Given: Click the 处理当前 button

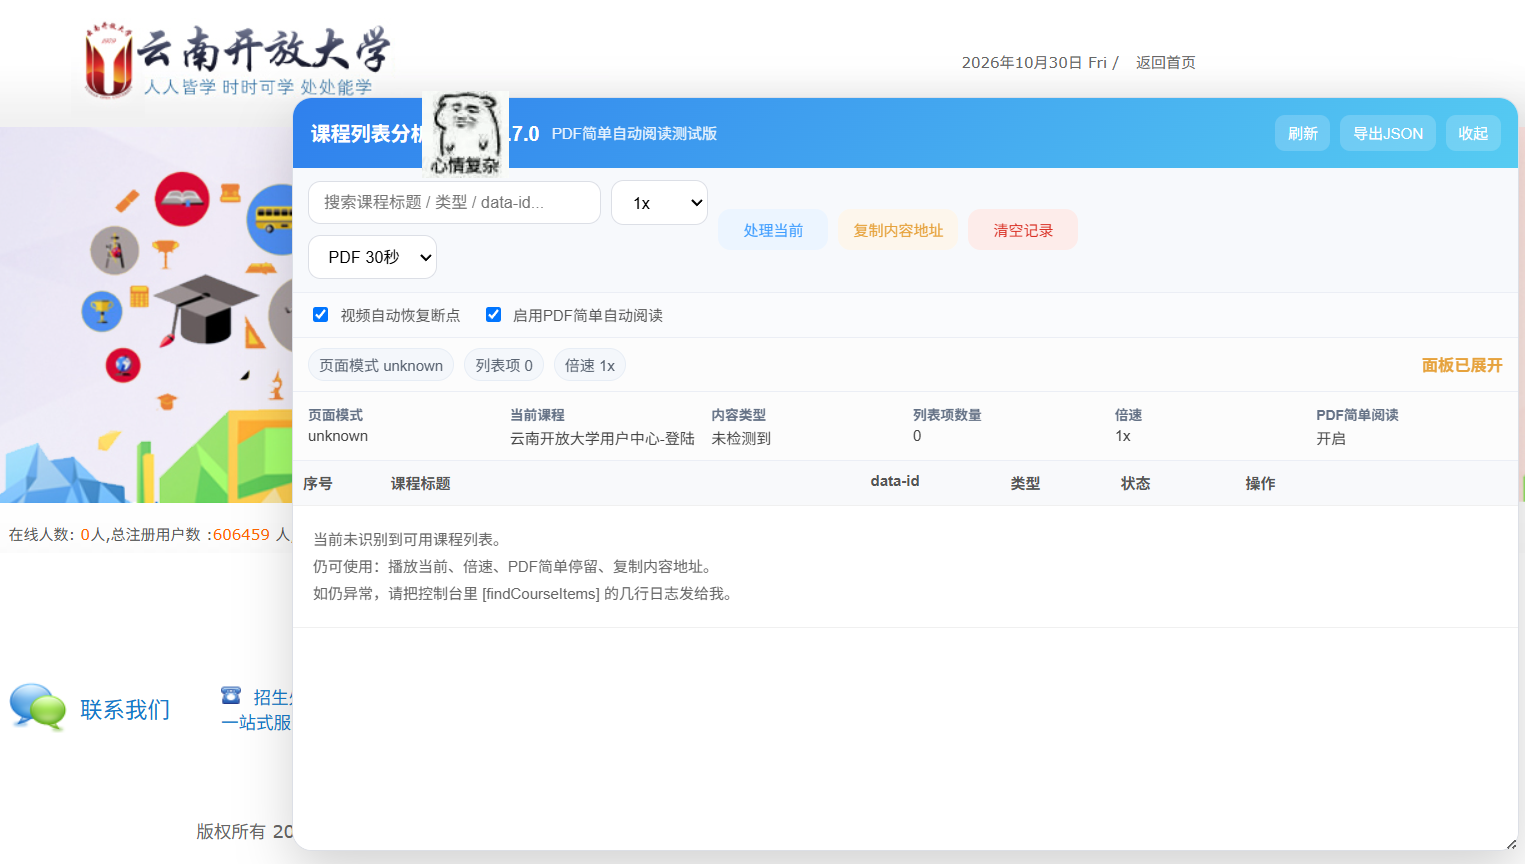Looking at the screenshot, I should [x=773, y=230].
